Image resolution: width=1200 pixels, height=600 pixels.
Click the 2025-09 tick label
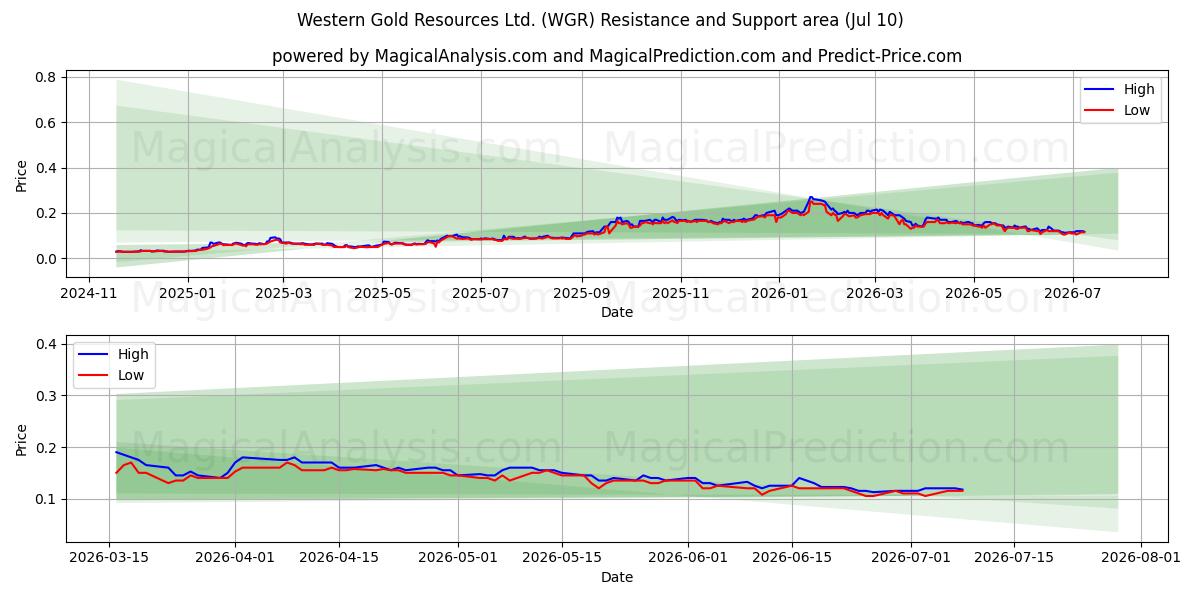(582, 294)
